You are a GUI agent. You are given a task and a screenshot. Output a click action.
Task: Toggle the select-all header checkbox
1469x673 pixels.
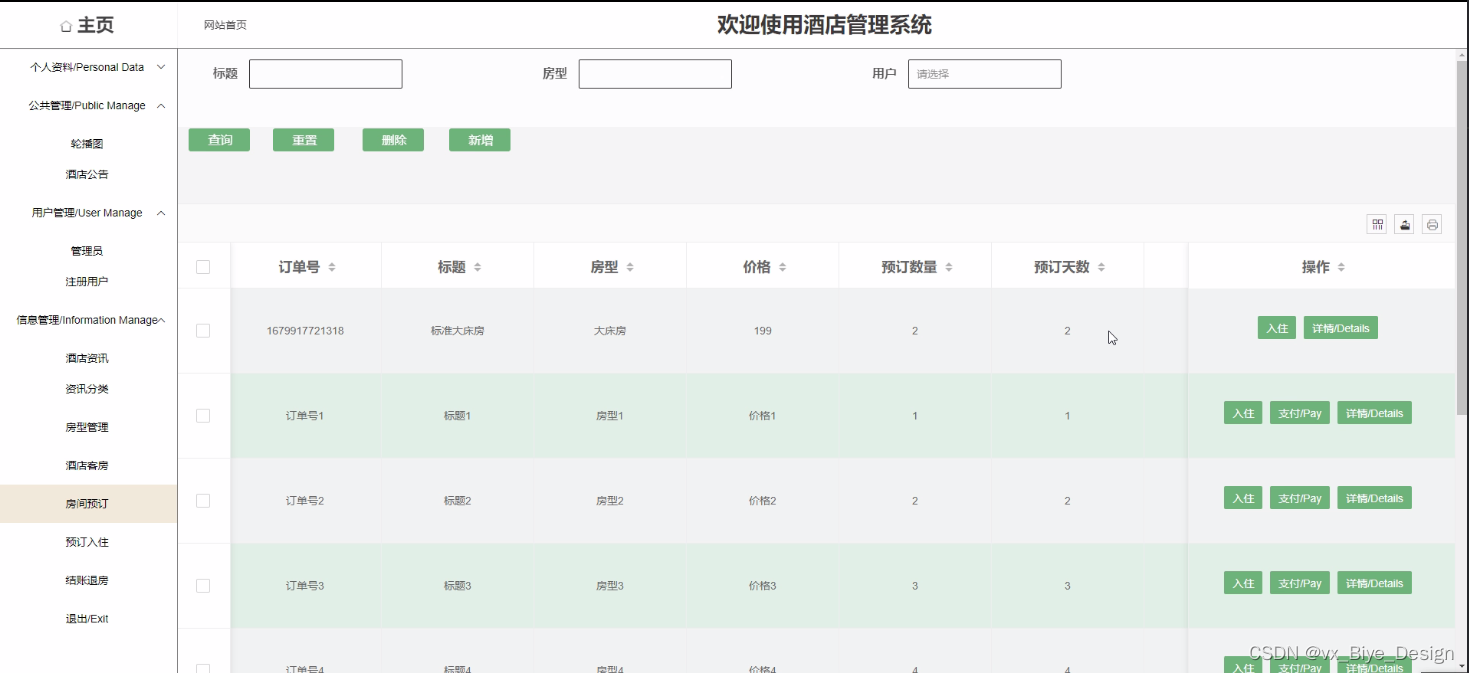[203, 267]
